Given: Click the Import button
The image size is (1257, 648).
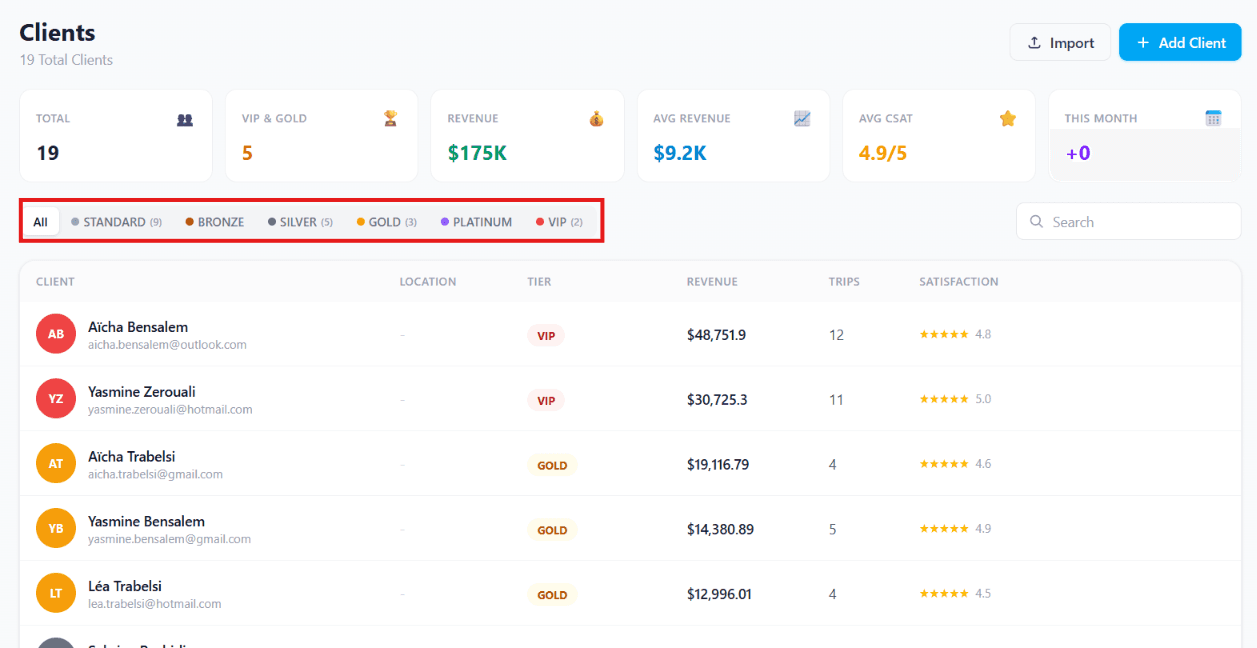Looking at the screenshot, I should click(x=1060, y=42).
